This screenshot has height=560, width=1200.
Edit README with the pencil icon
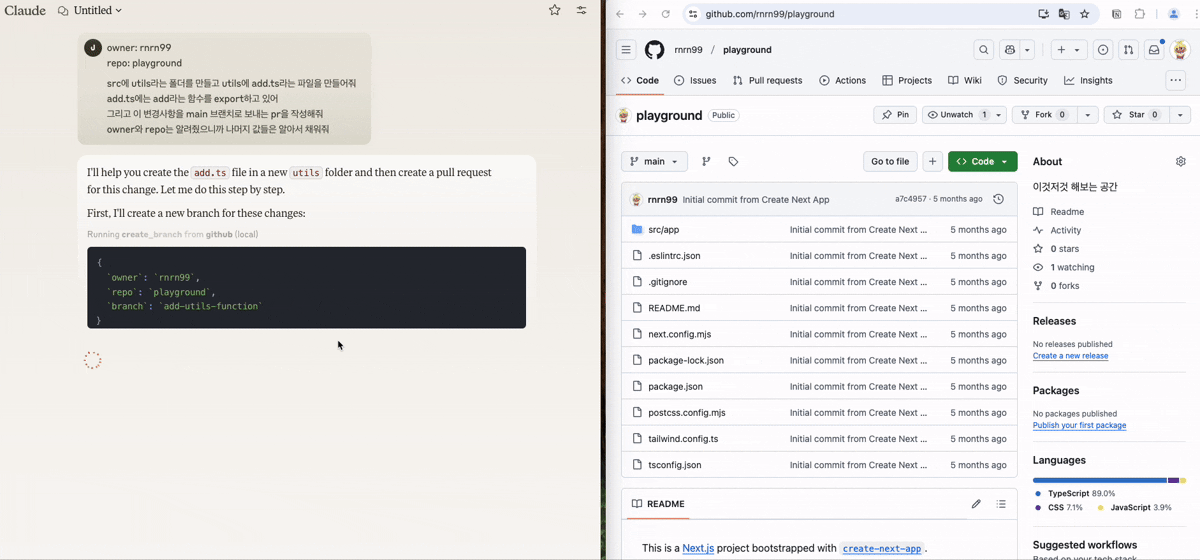click(x=976, y=504)
